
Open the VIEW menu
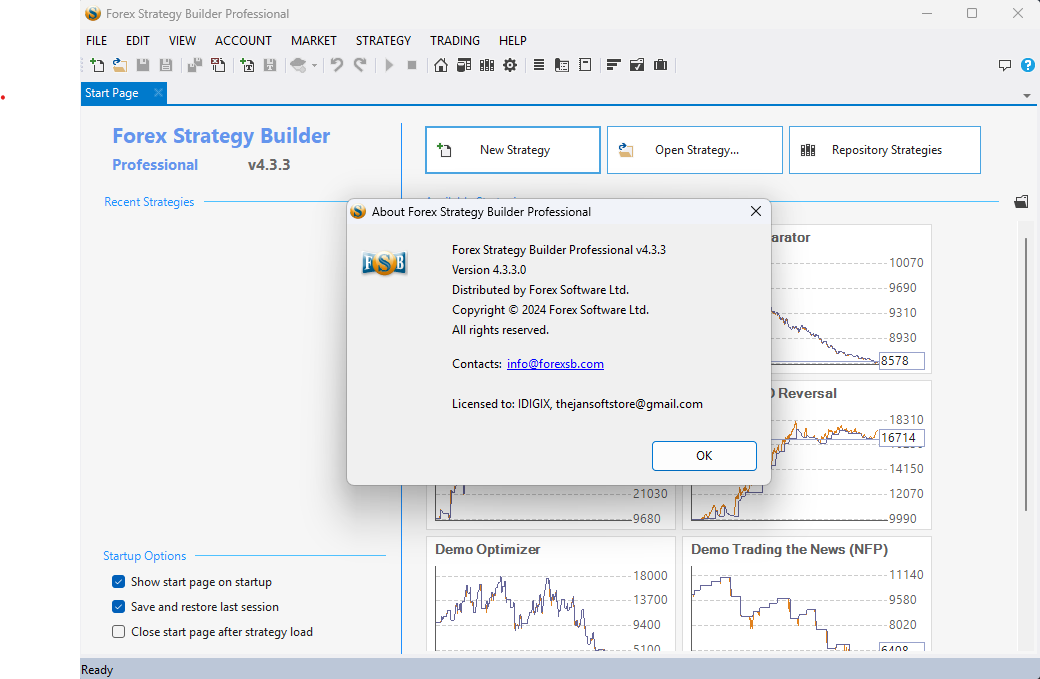182,40
